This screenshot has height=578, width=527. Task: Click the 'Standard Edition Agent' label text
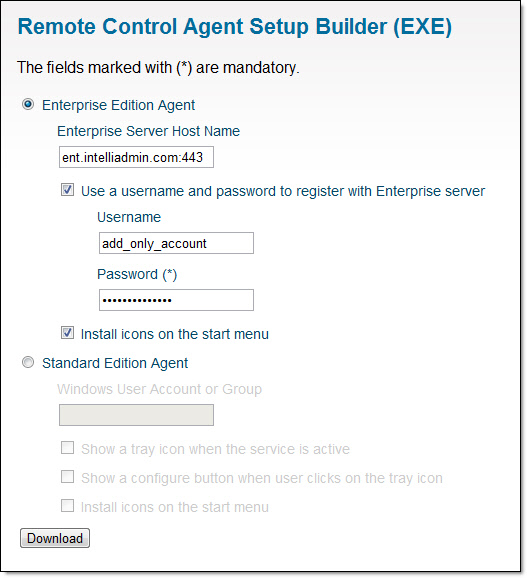(115, 363)
